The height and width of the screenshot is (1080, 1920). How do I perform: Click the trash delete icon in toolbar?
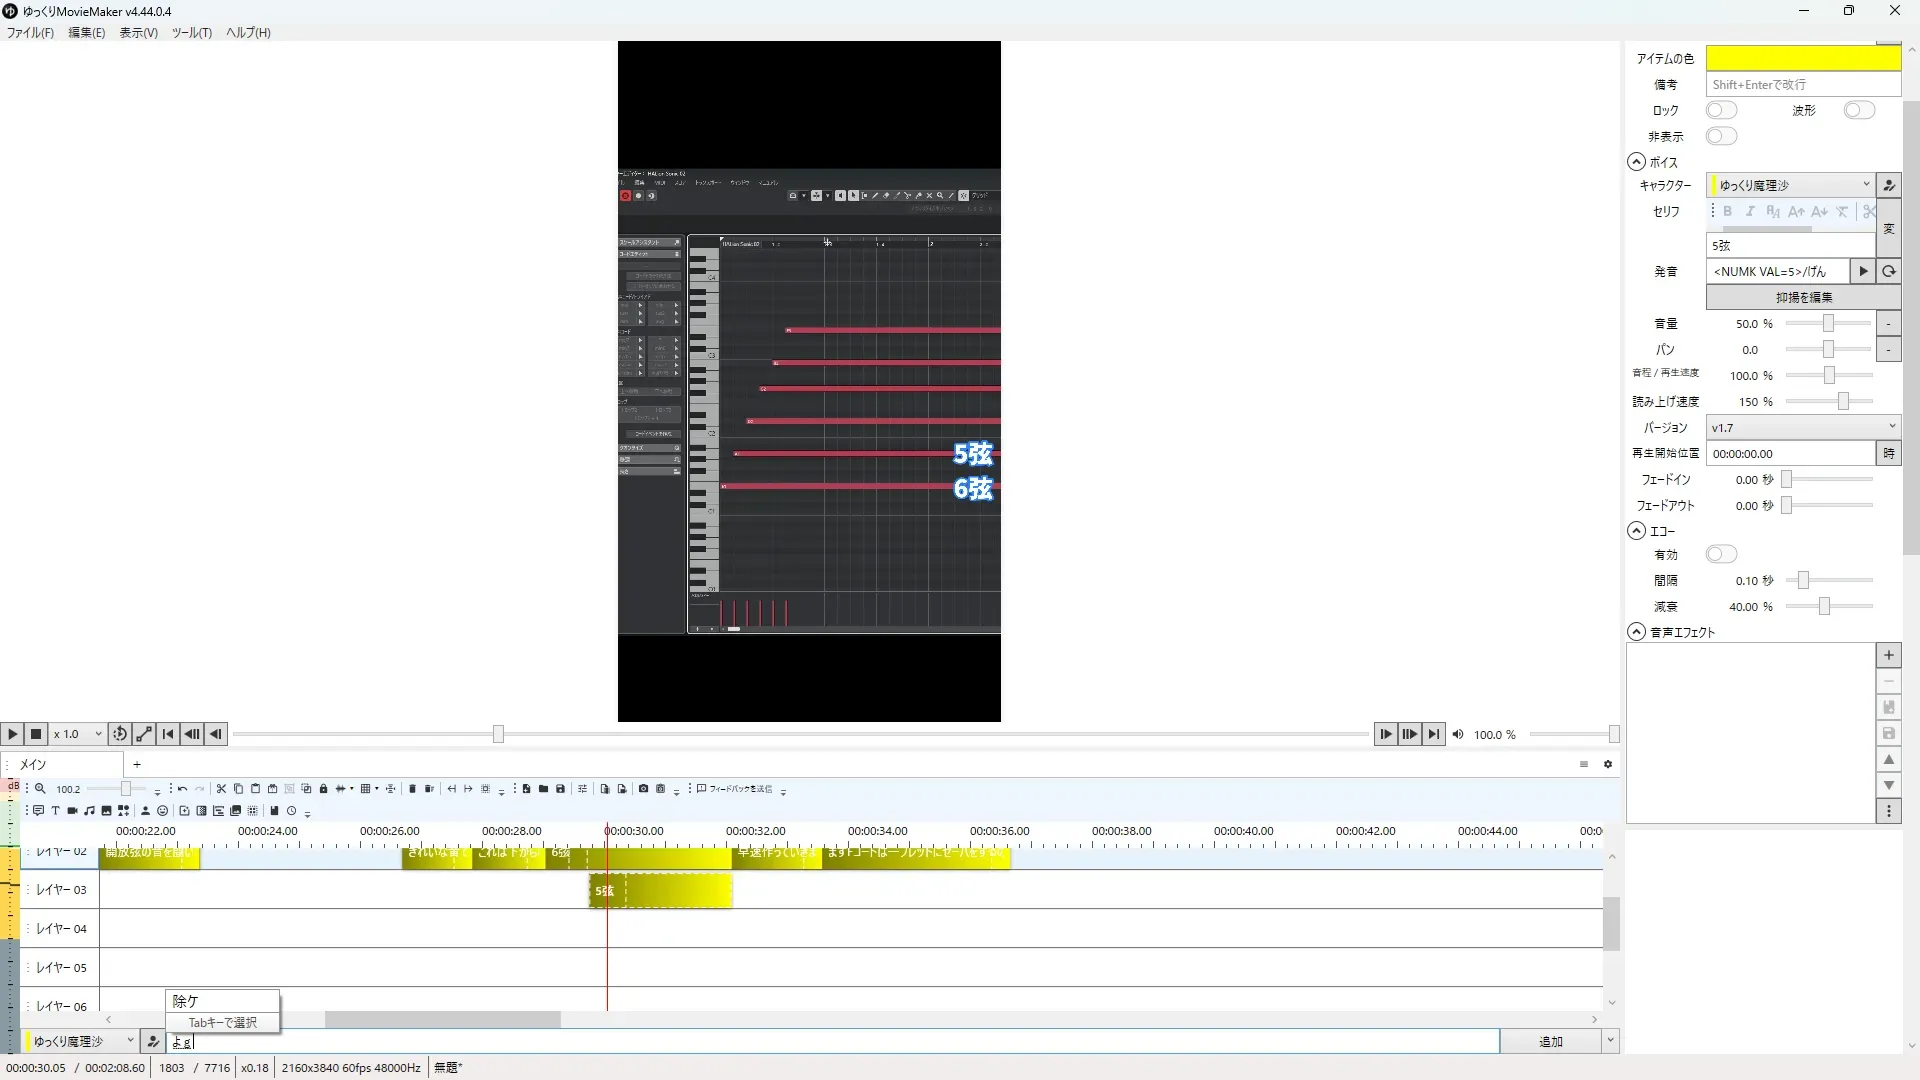(x=412, y=789)
